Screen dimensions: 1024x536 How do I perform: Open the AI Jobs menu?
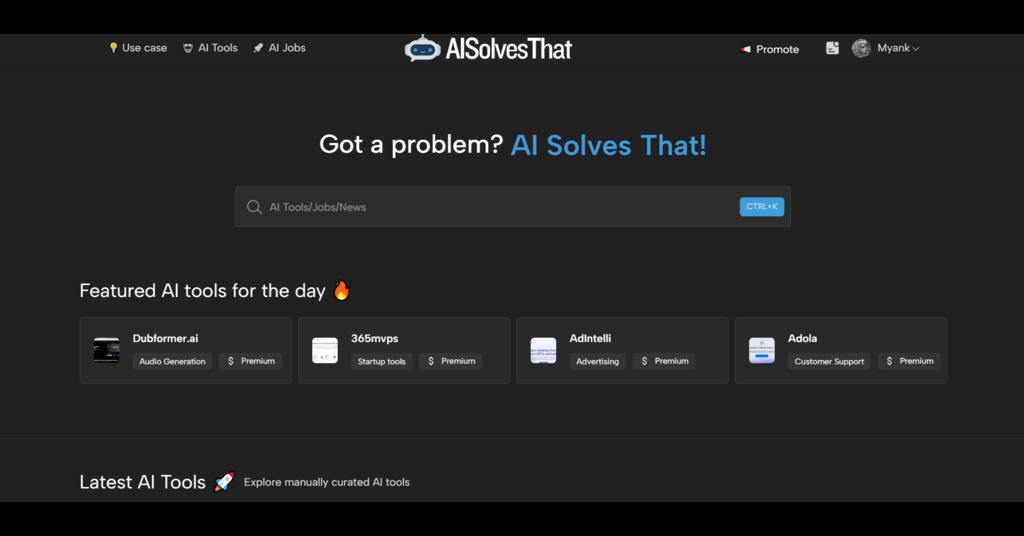(x=279, y=48)
